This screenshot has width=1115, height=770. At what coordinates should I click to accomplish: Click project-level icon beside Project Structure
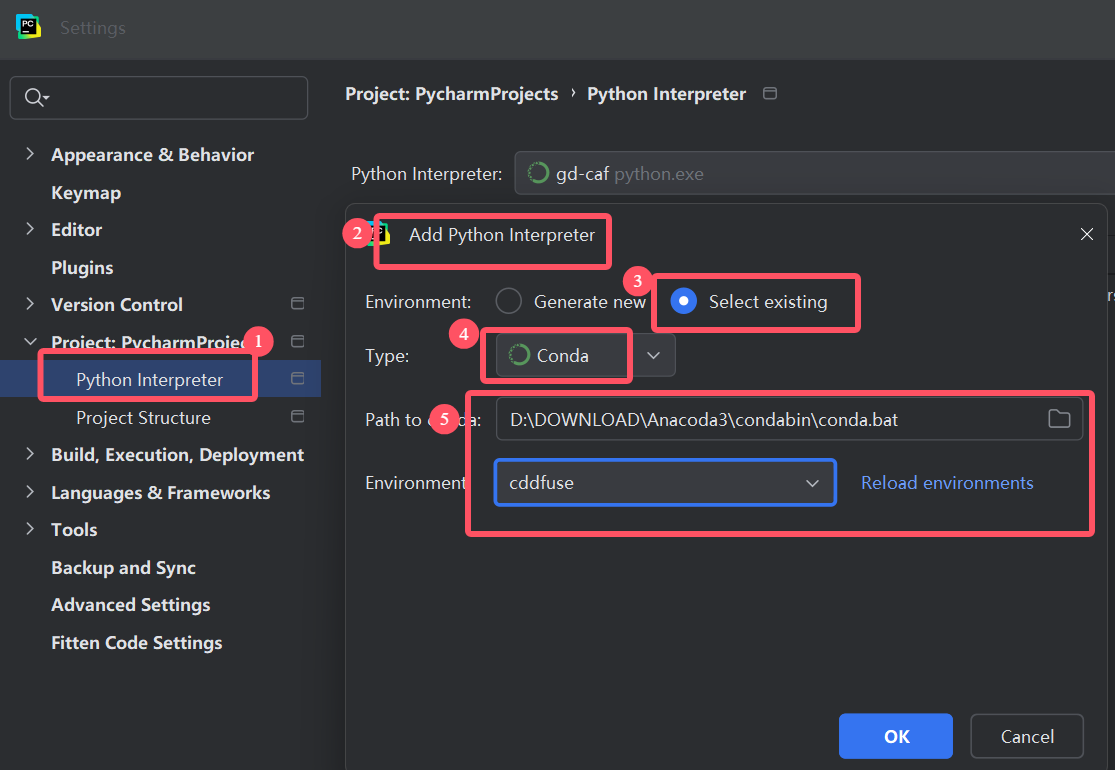(298, 416)
